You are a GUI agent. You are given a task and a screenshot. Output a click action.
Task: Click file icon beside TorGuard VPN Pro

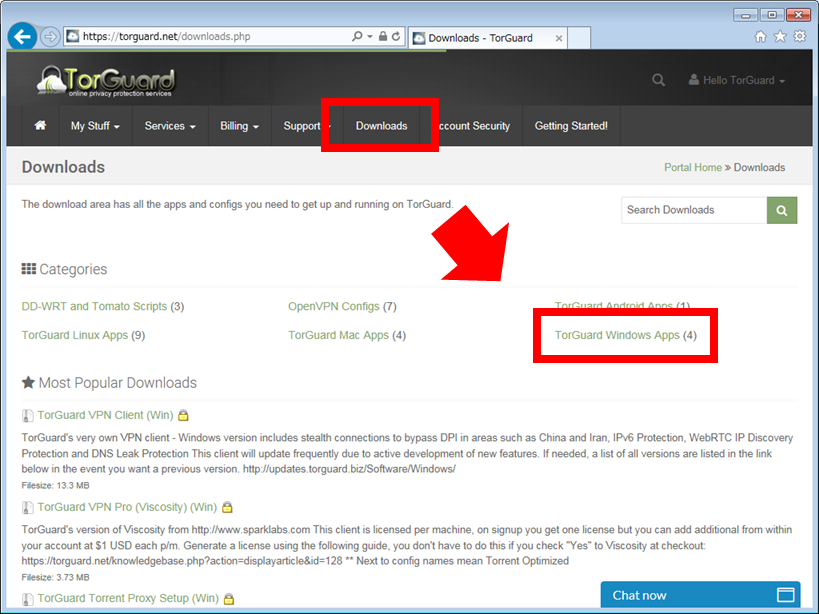click(27, 507)
